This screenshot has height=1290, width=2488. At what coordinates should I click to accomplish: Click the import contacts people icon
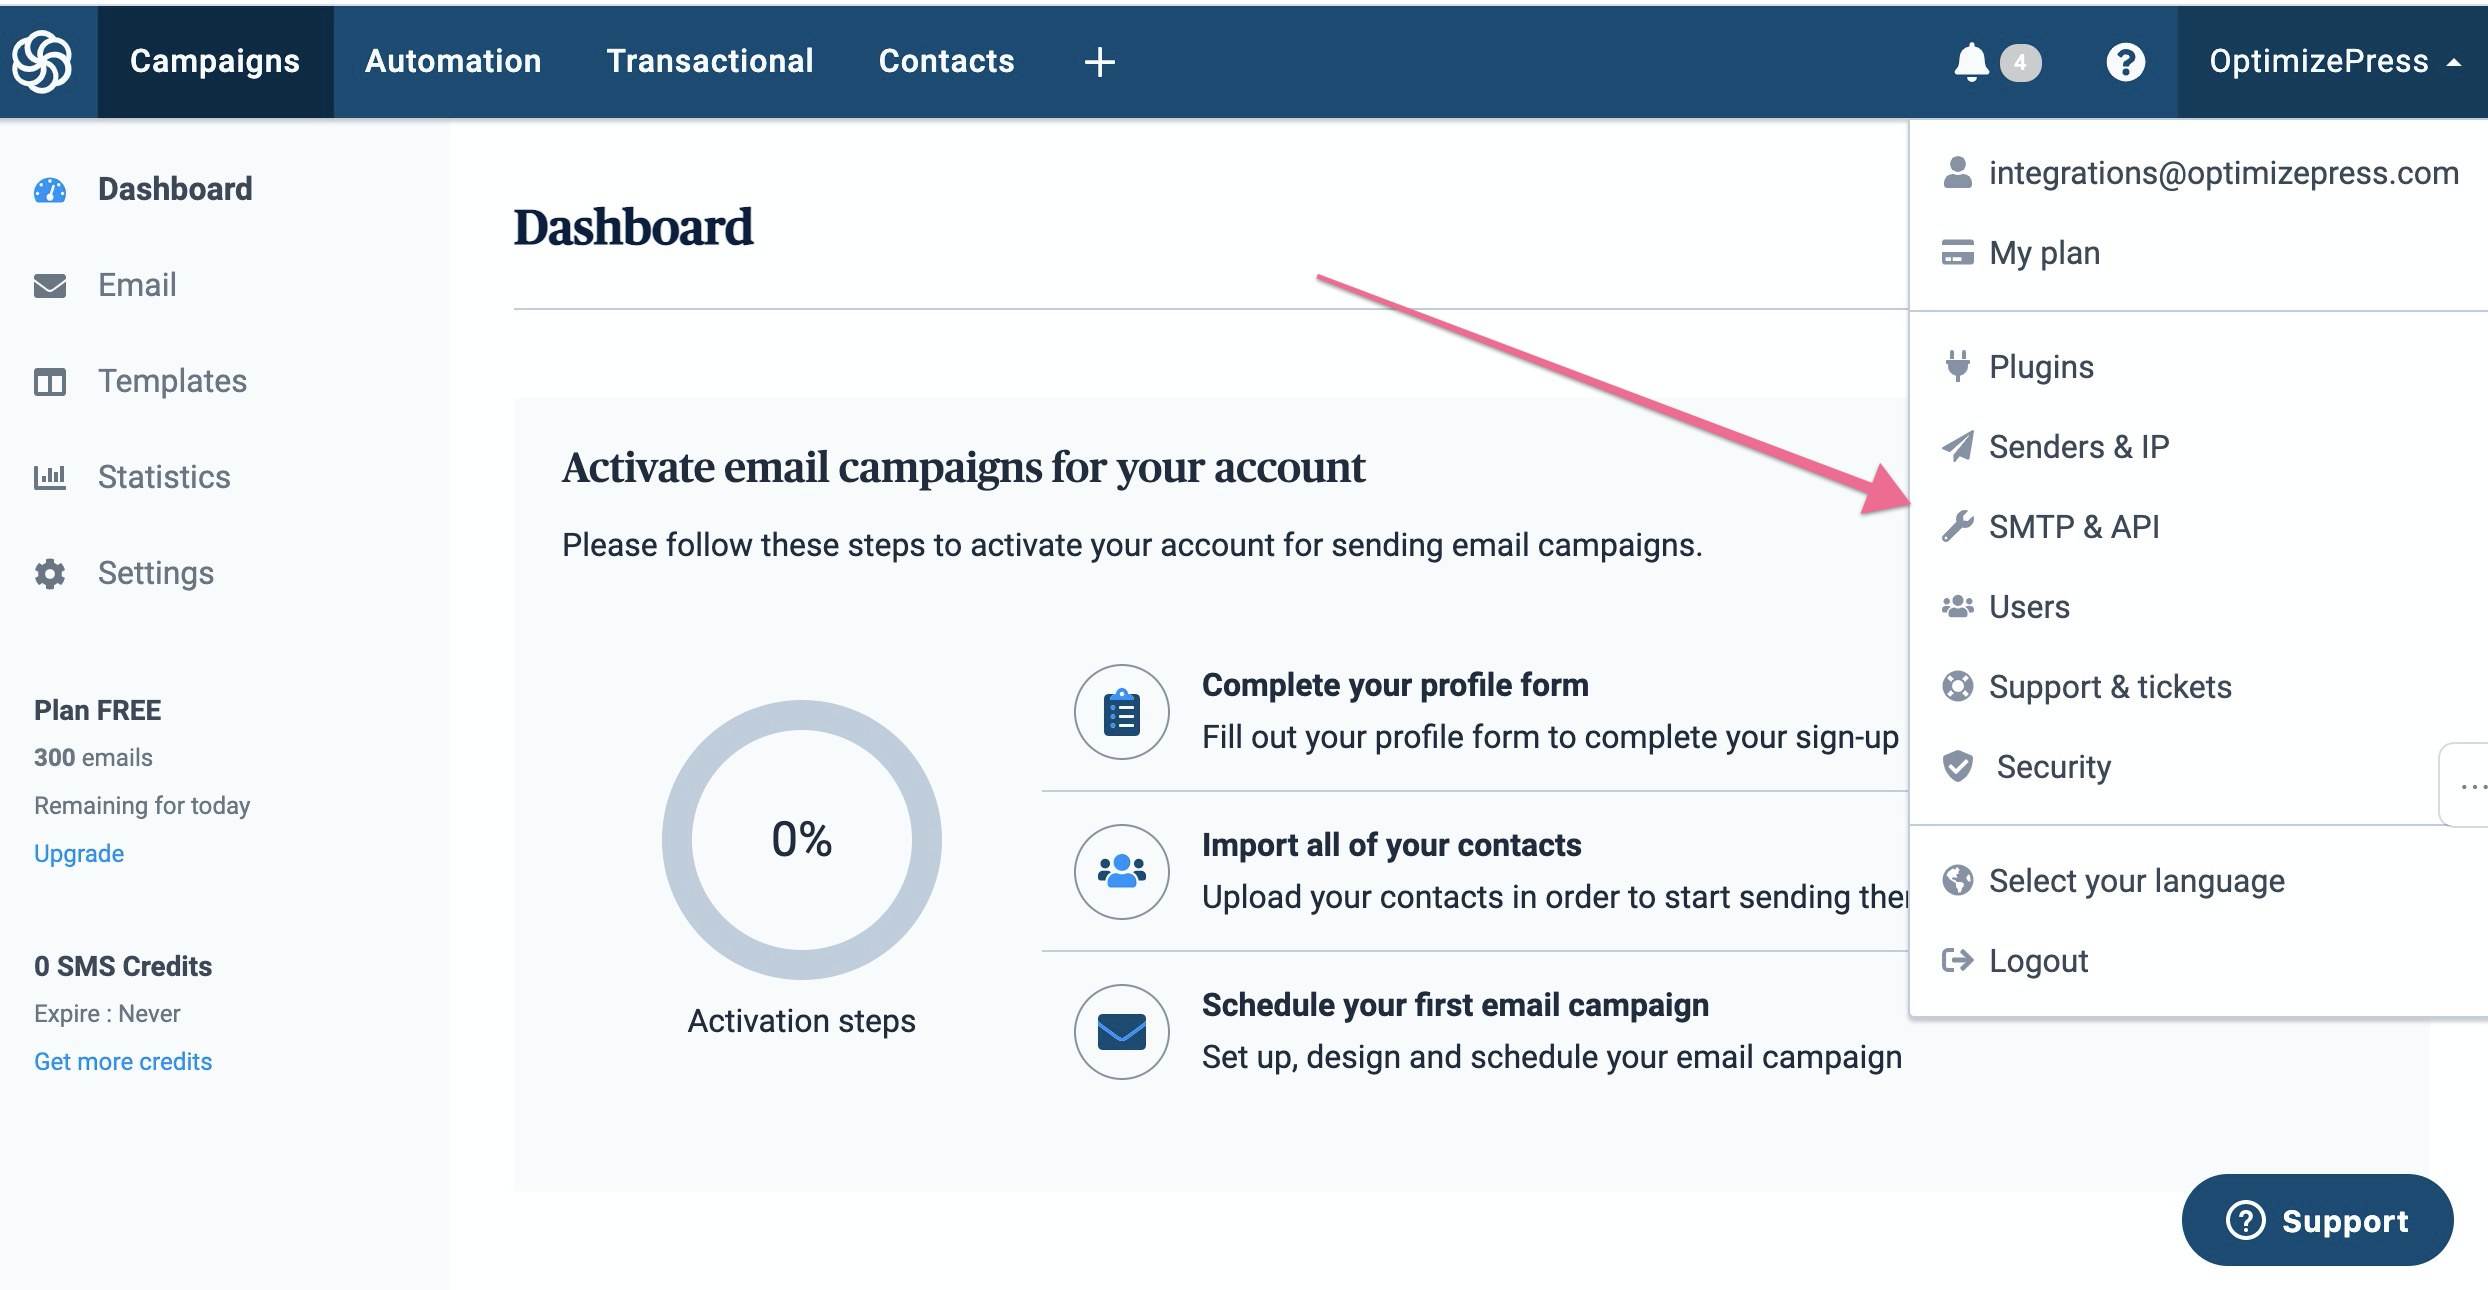(x=1122, y=872)
